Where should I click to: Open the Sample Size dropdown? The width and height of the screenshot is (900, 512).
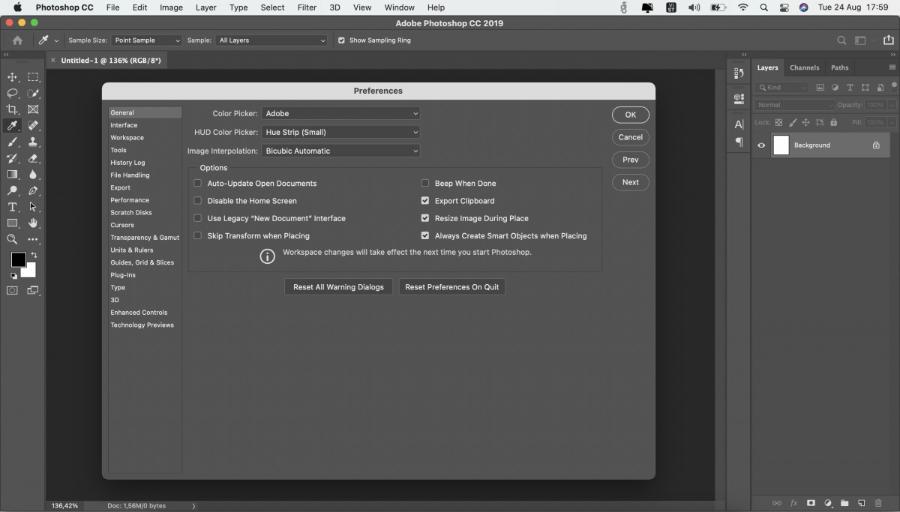(x=146, y=41)
